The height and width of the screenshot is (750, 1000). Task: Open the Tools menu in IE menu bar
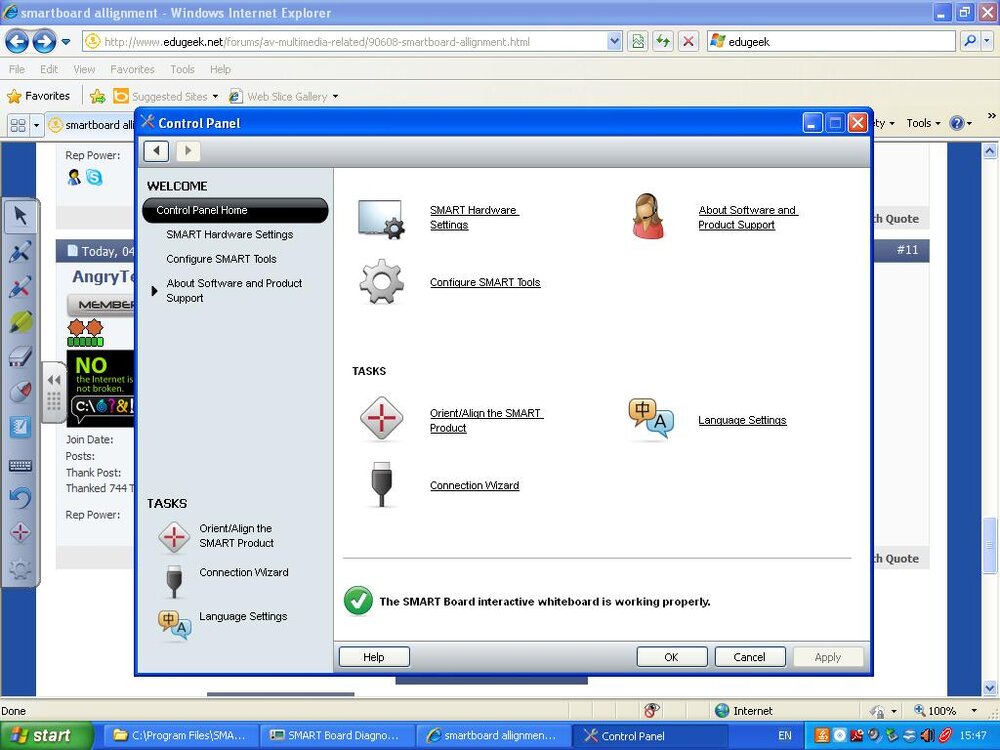point(182,69)
